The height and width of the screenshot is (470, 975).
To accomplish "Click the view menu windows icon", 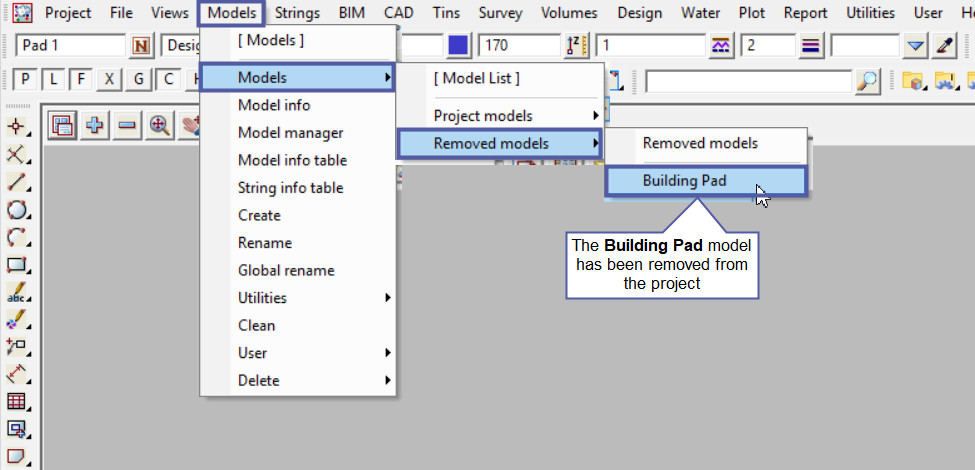I will pyautogui.click(x=62, y=125).
